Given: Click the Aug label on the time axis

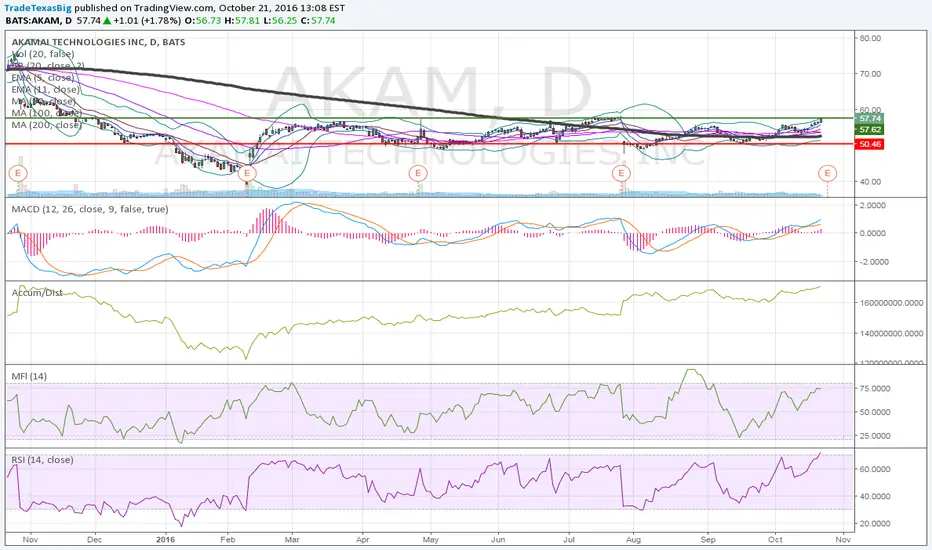Looking at the screenshot, I should [634, 540].
